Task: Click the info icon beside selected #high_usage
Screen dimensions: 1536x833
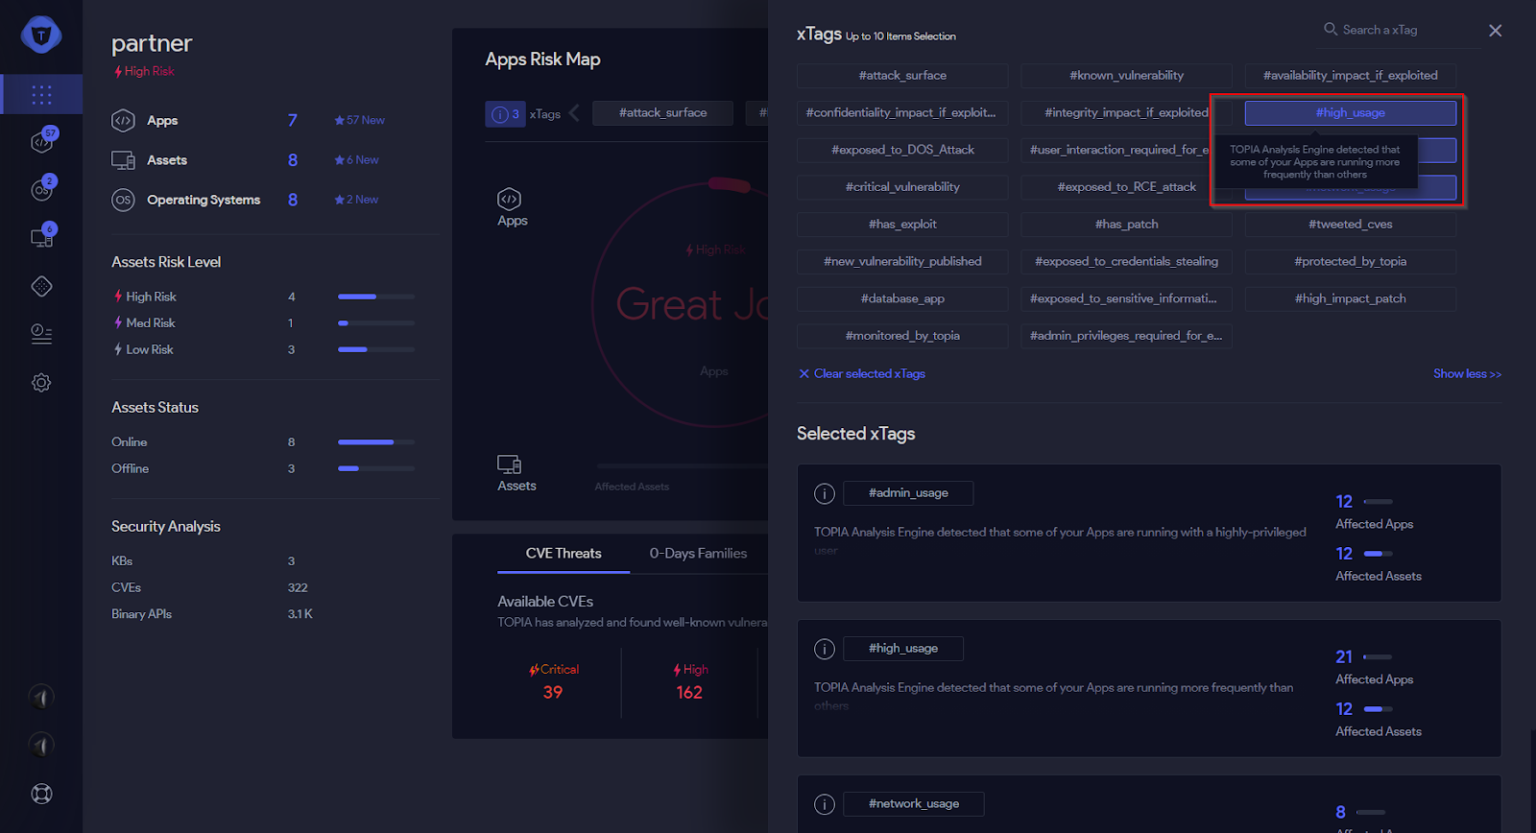Action: point(824,649)
